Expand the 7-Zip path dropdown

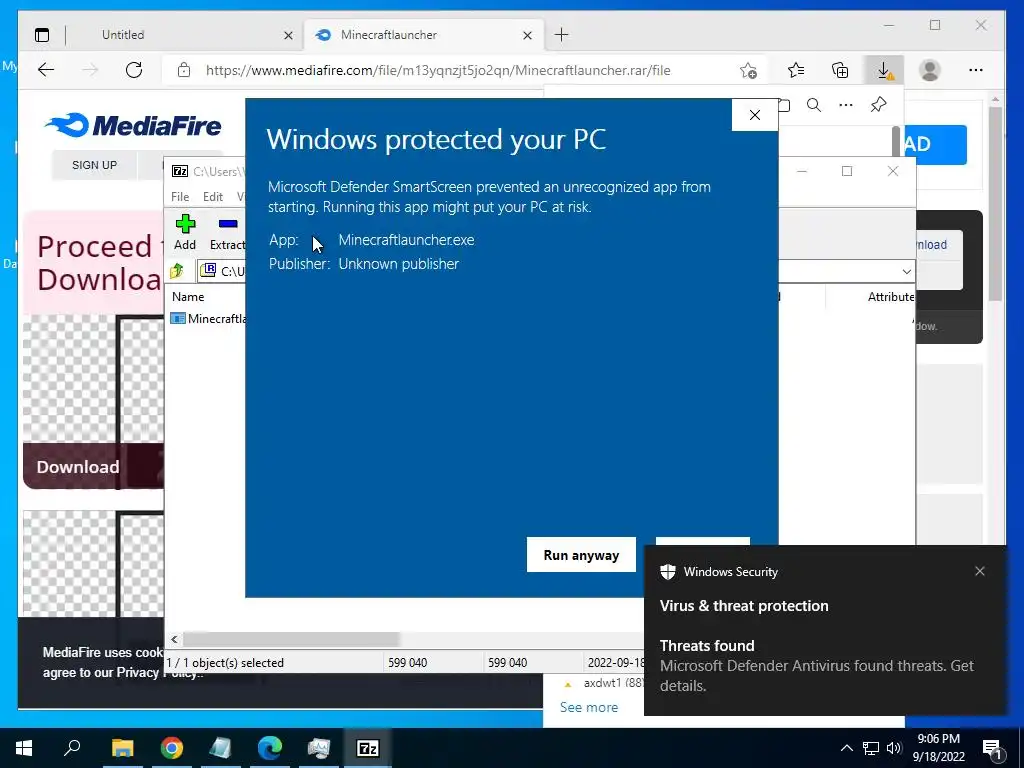[906, 271]
